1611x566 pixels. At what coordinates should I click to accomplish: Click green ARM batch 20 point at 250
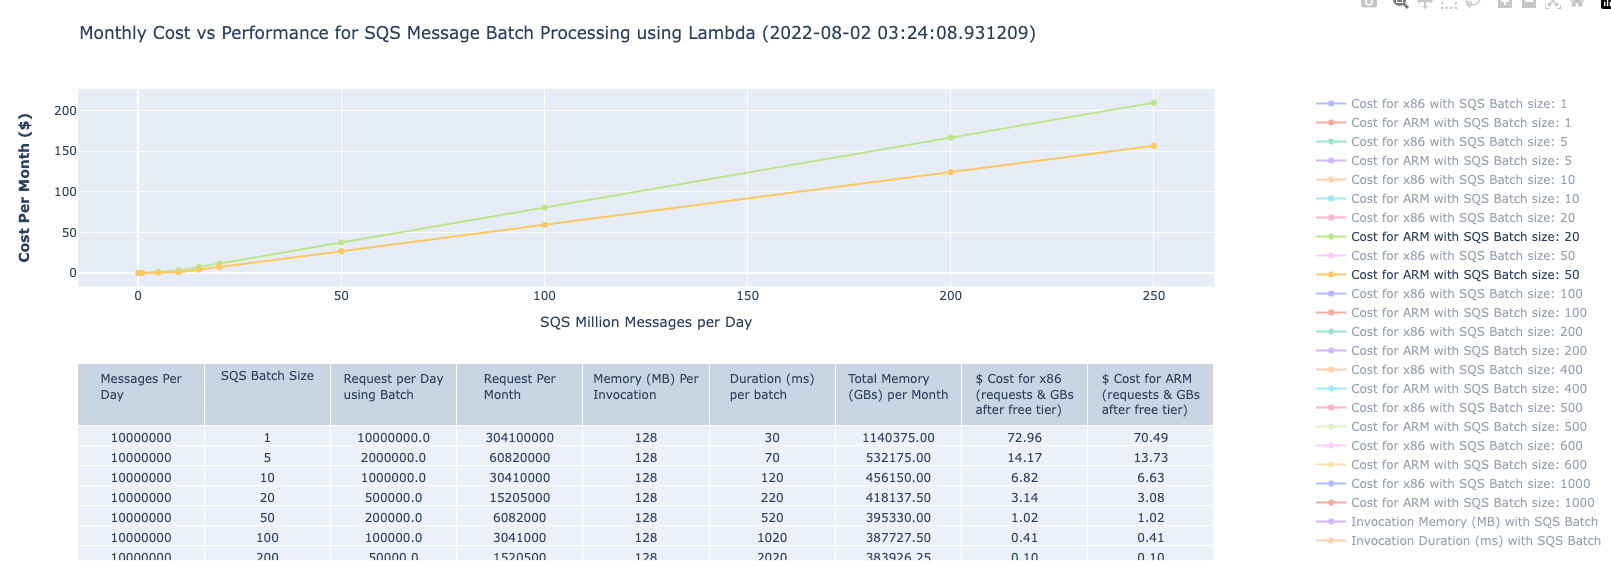click(x=1154, y=103)
